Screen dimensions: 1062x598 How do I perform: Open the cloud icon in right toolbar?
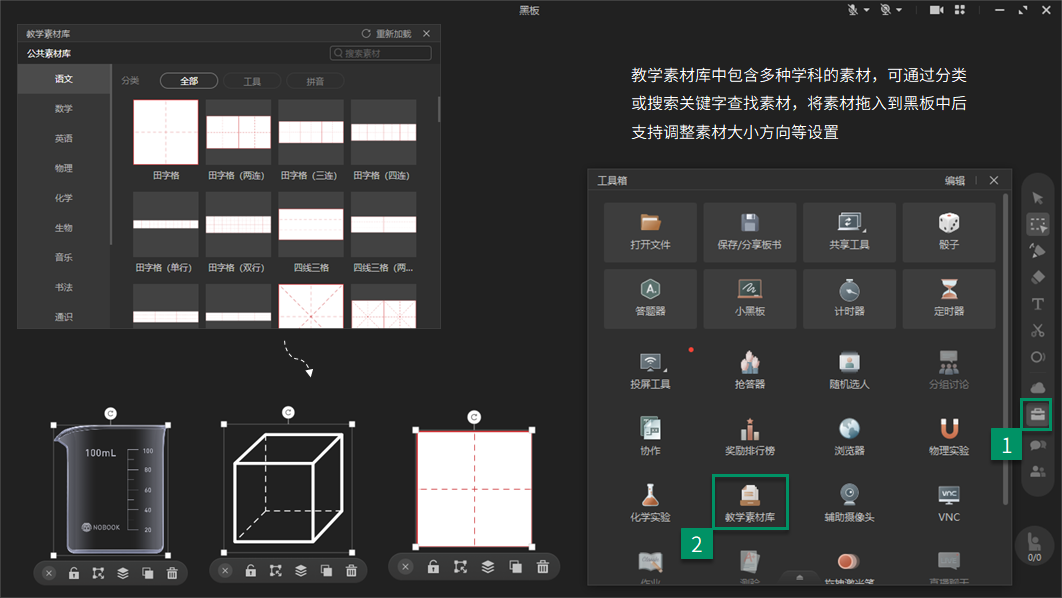1038,387
